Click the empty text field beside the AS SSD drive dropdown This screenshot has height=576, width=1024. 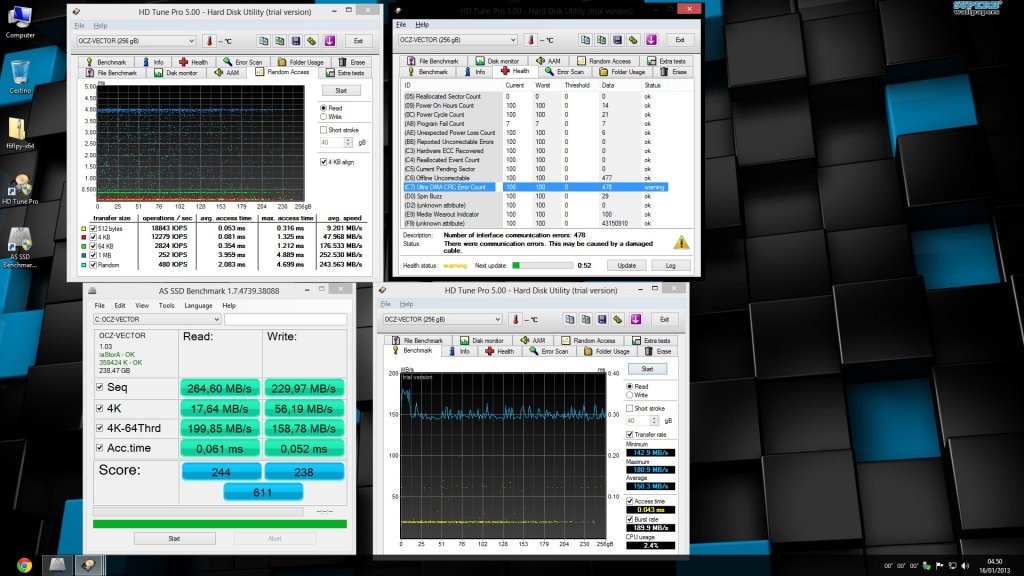tap(285, 319)
